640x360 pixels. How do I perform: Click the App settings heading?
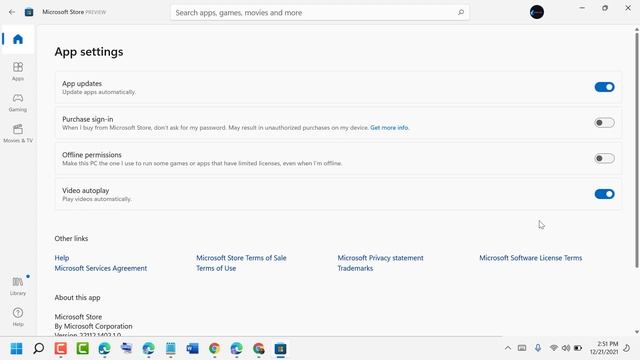click(89, 52)
